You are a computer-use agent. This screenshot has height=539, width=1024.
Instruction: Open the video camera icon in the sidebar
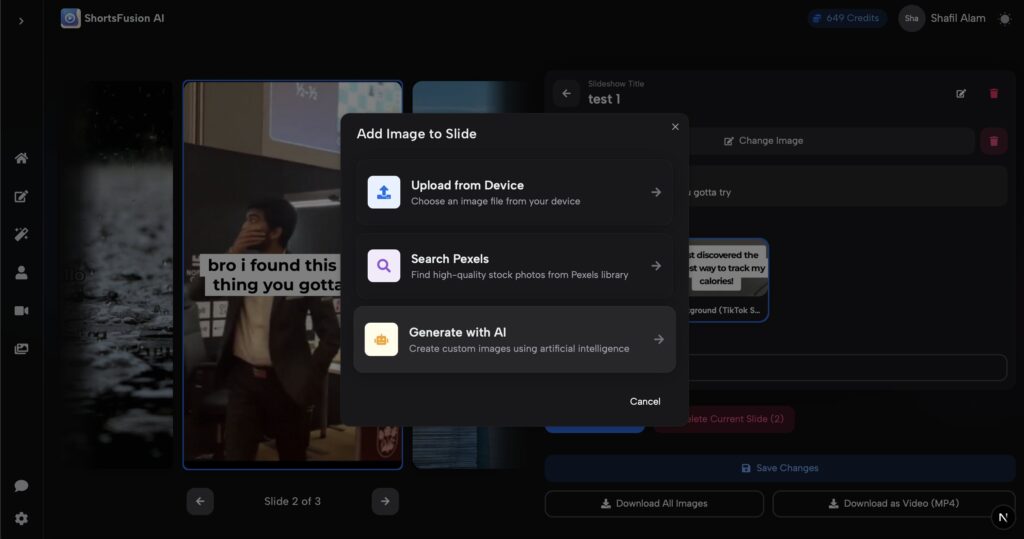coord(21,310)
